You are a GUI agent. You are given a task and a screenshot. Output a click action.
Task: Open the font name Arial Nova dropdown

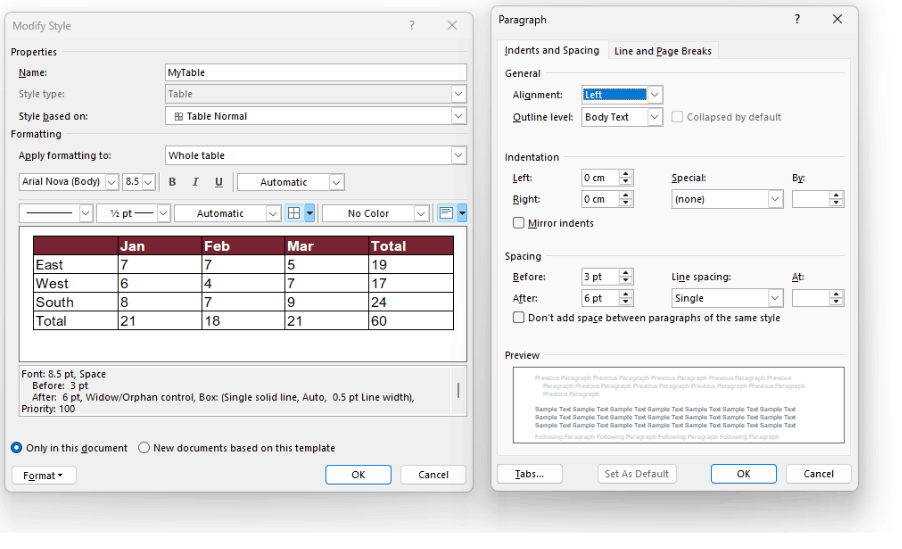(112, 182)
